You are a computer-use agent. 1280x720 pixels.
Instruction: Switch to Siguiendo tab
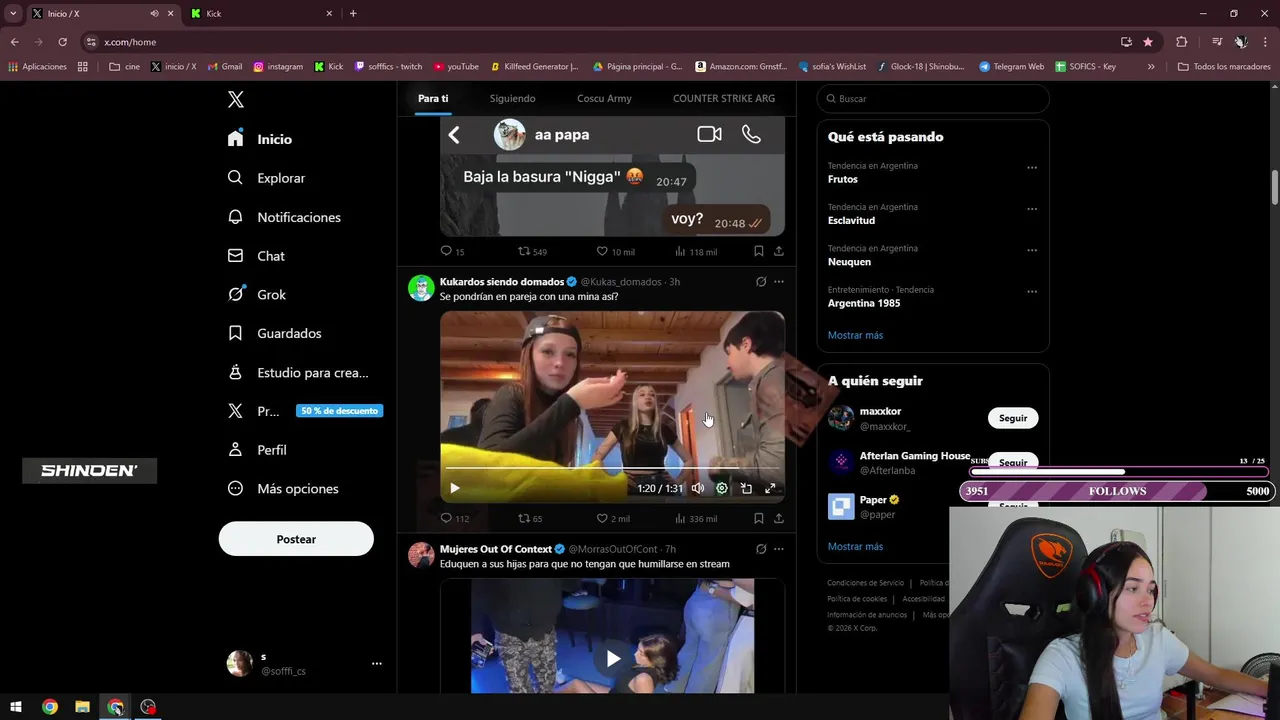click(x=512, y=98)
